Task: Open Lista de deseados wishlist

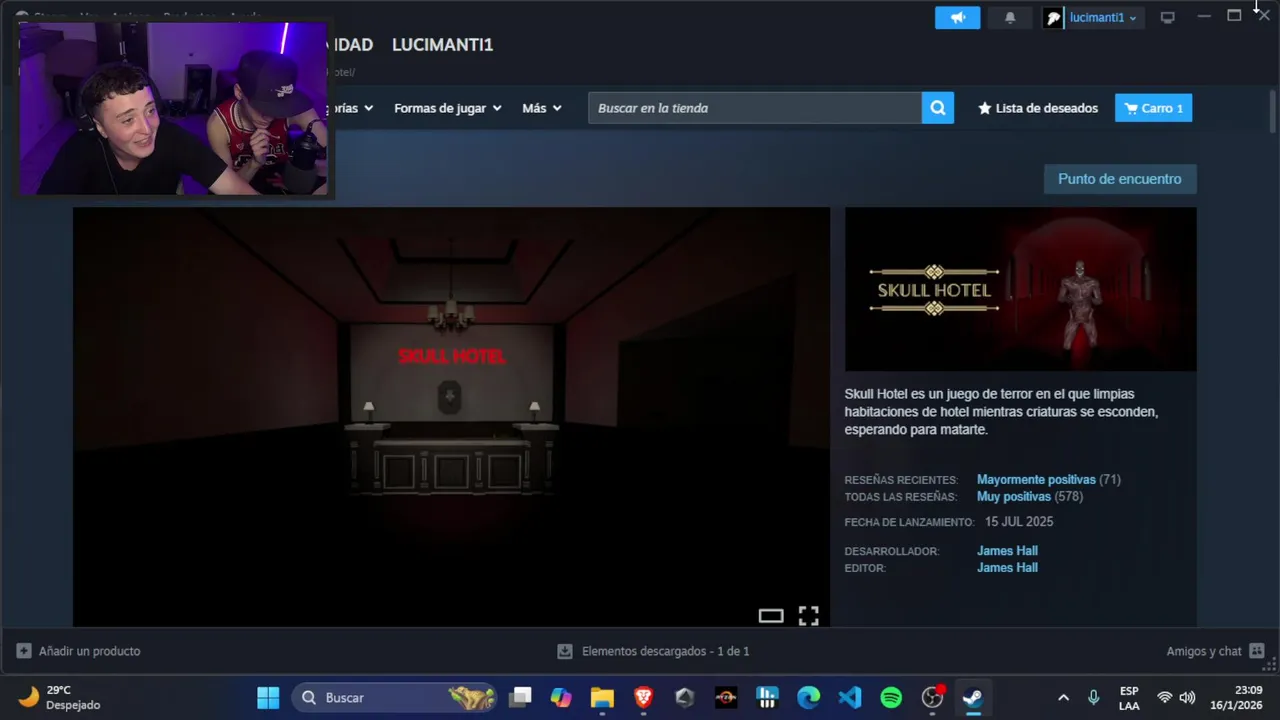Action: click(1038, 108)
